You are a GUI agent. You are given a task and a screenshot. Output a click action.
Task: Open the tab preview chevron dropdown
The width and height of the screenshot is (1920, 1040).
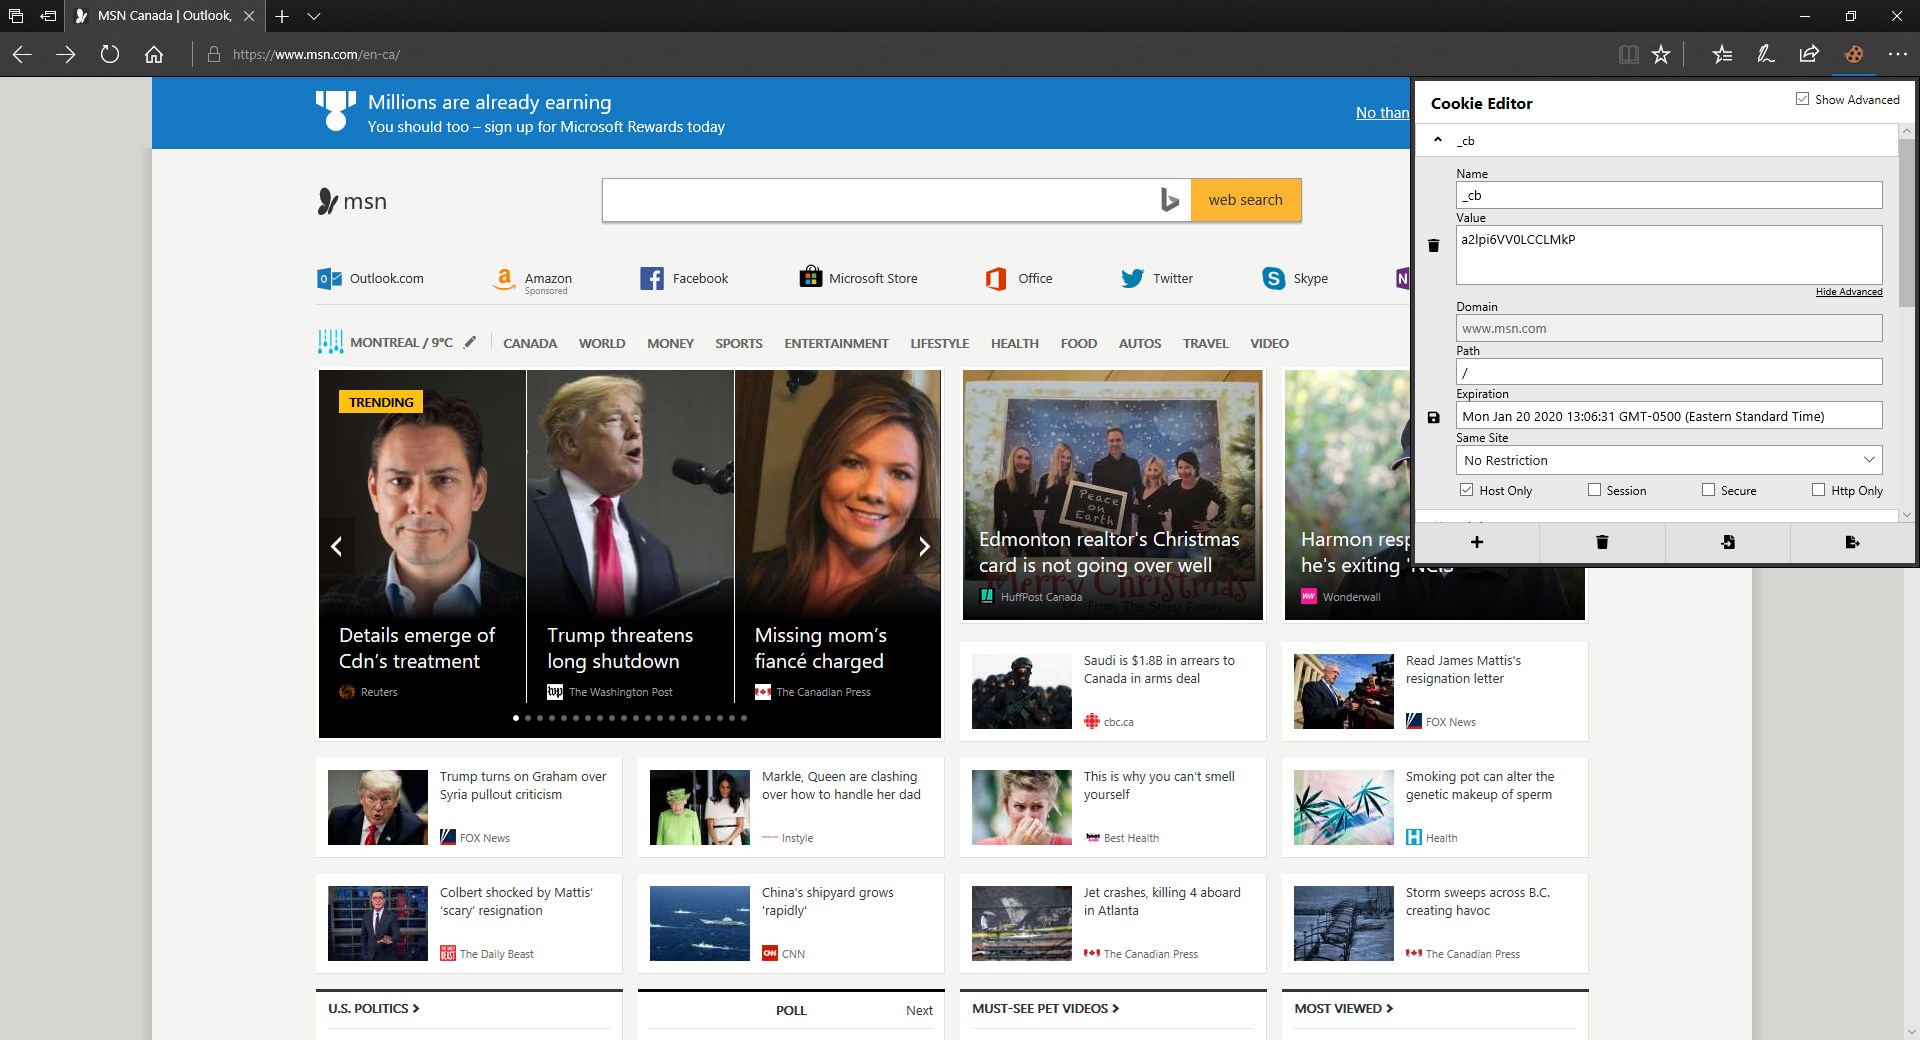pos(314,16)
